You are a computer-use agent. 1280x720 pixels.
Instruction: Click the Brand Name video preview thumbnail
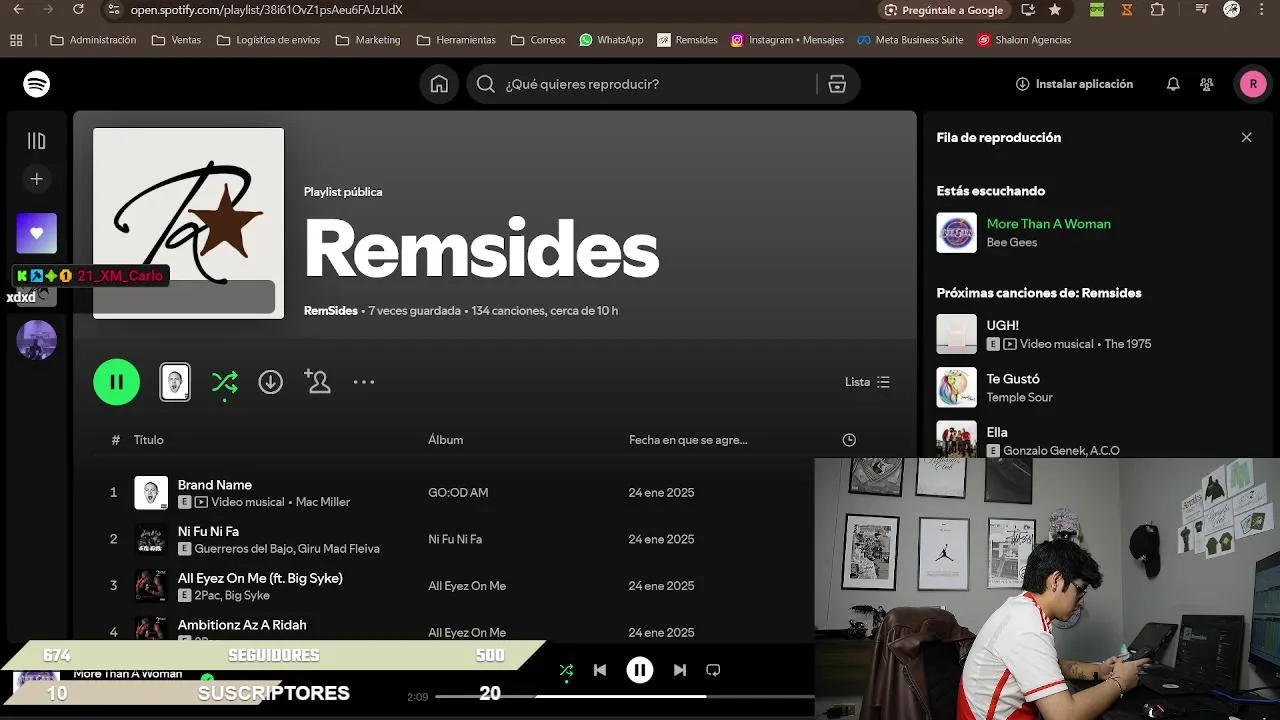pyautogui.click(x=175, y=382)
